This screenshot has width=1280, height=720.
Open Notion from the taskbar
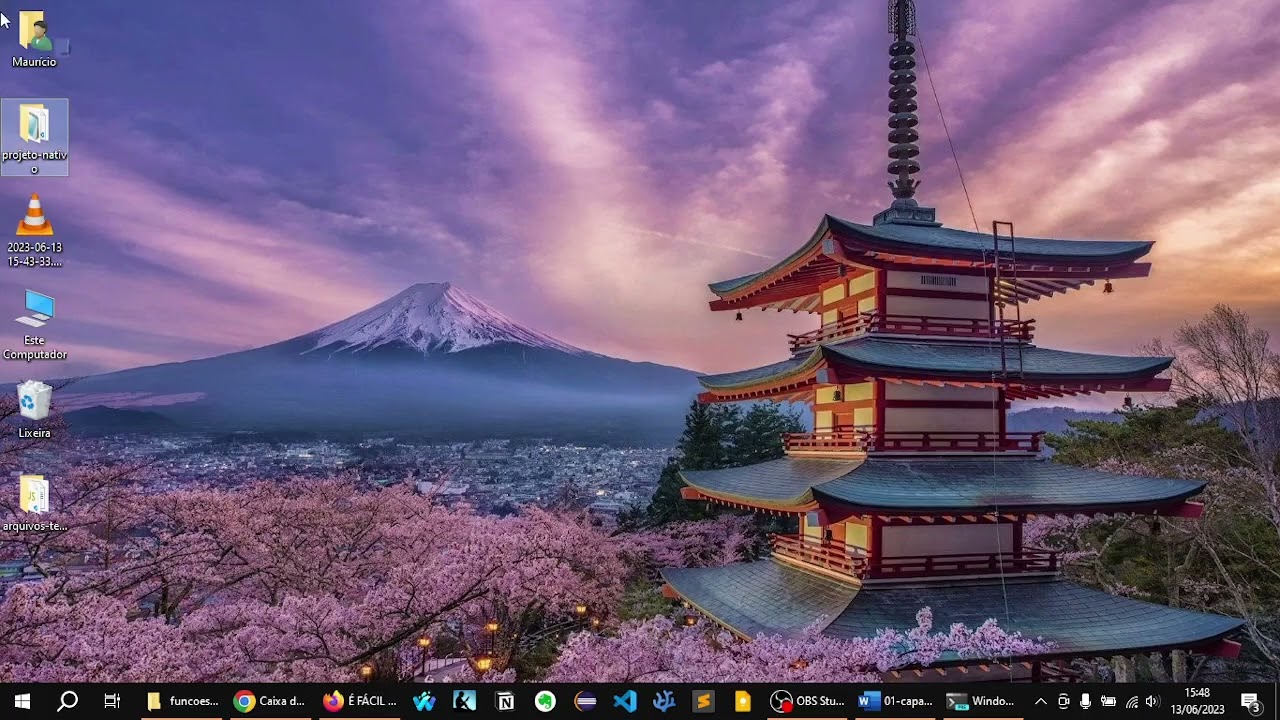click(x=505, y=701)
